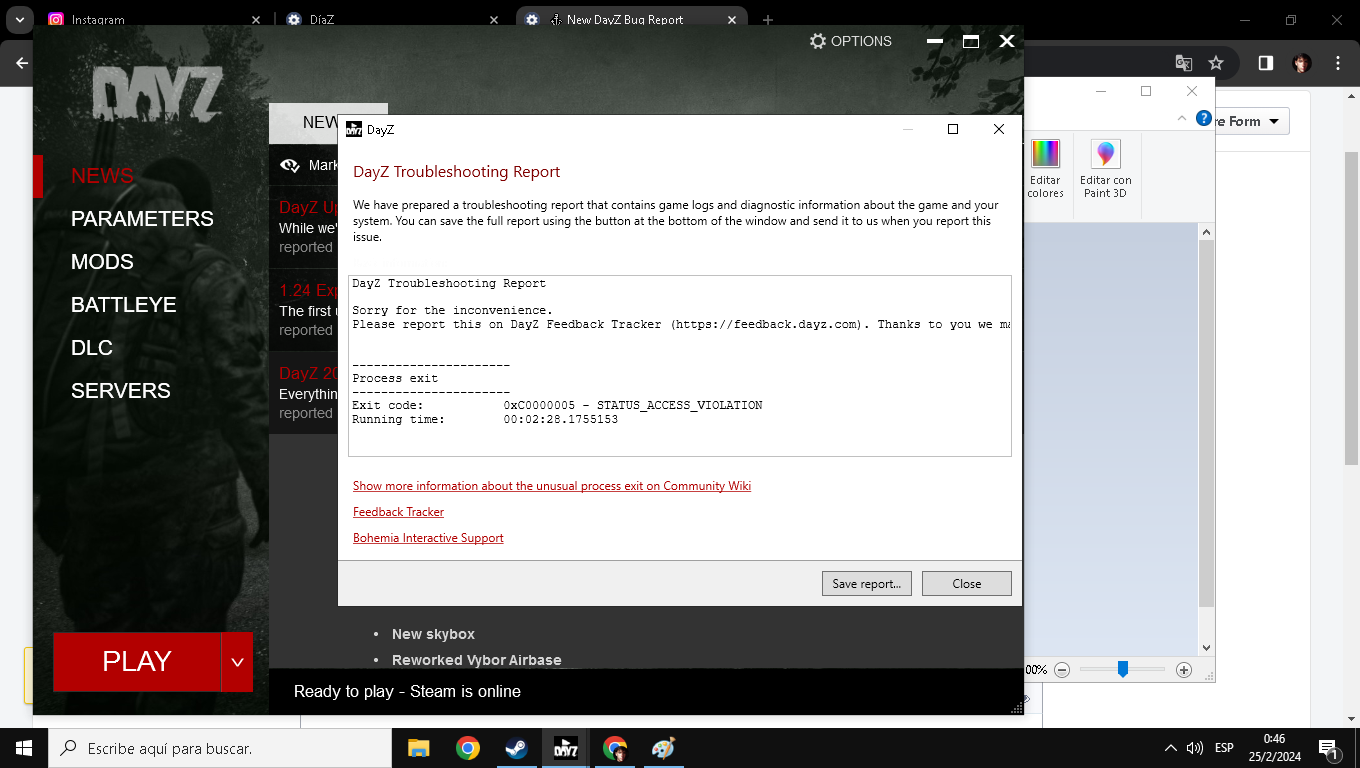This screenshot has width=1360, height=768.
Task: Open the Community Wiki process exit link
Action: pos(552,486)
